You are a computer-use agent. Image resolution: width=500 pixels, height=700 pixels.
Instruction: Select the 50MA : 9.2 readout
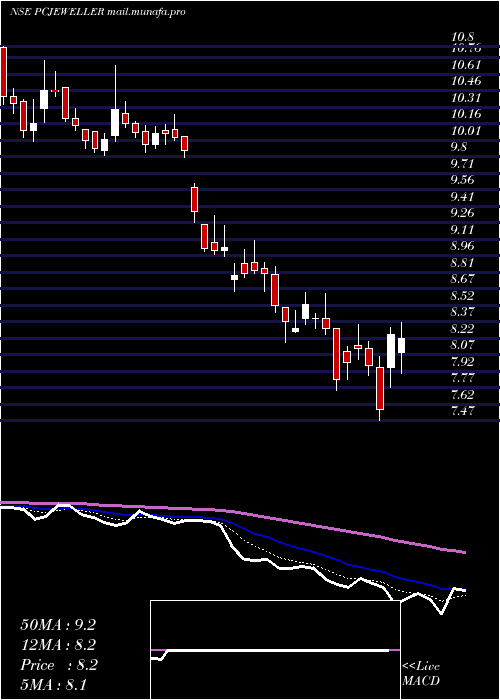[58, 625]
